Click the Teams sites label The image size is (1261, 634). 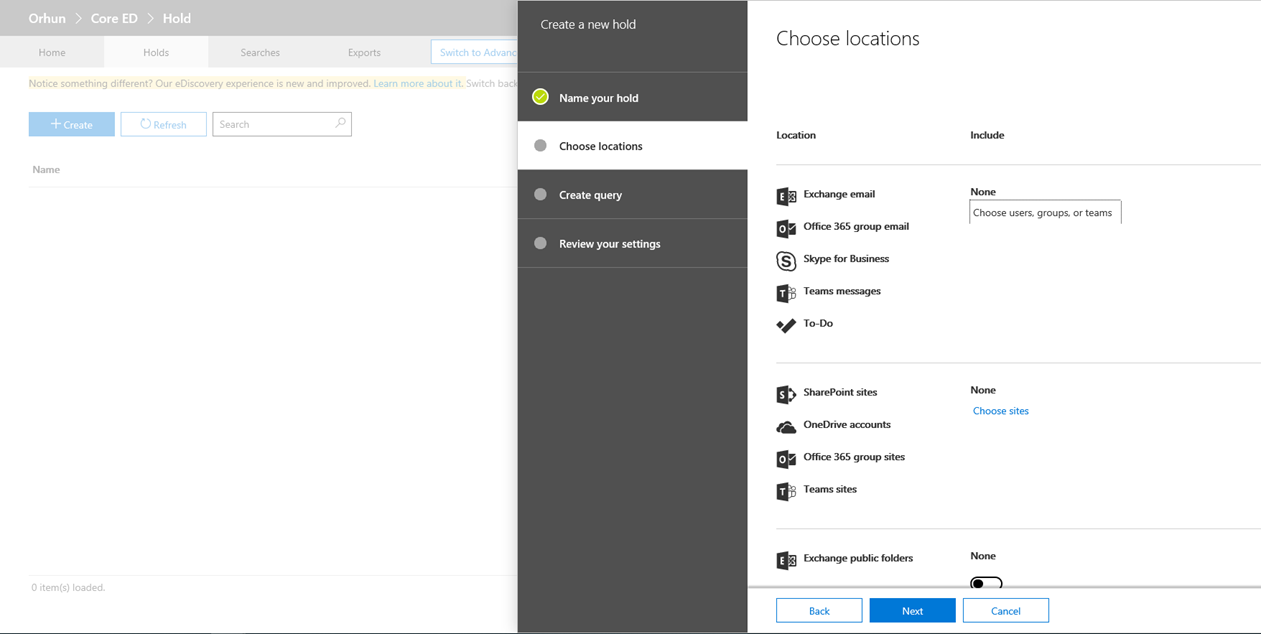[x=830, y=489]
